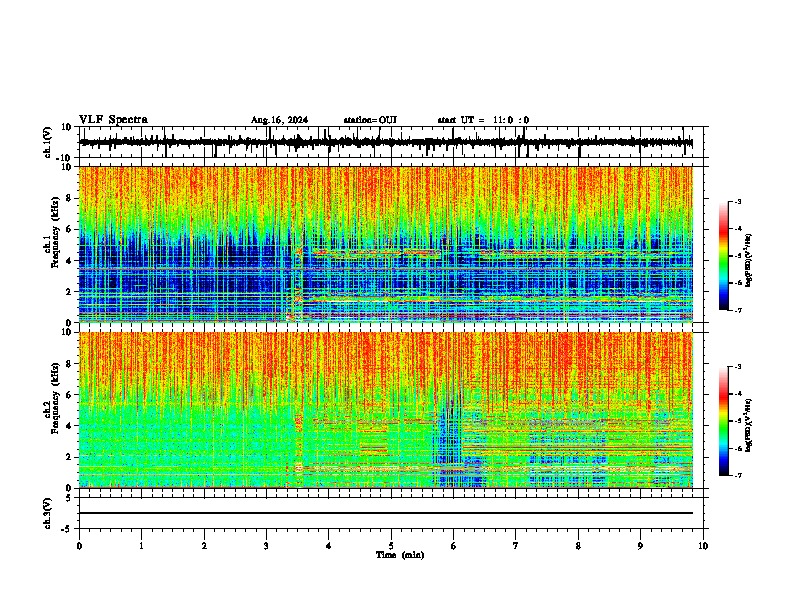This screenshot has width=792, height=612.
Task: Click the ch.1 spectrogram panel
Action: (386, 244)
